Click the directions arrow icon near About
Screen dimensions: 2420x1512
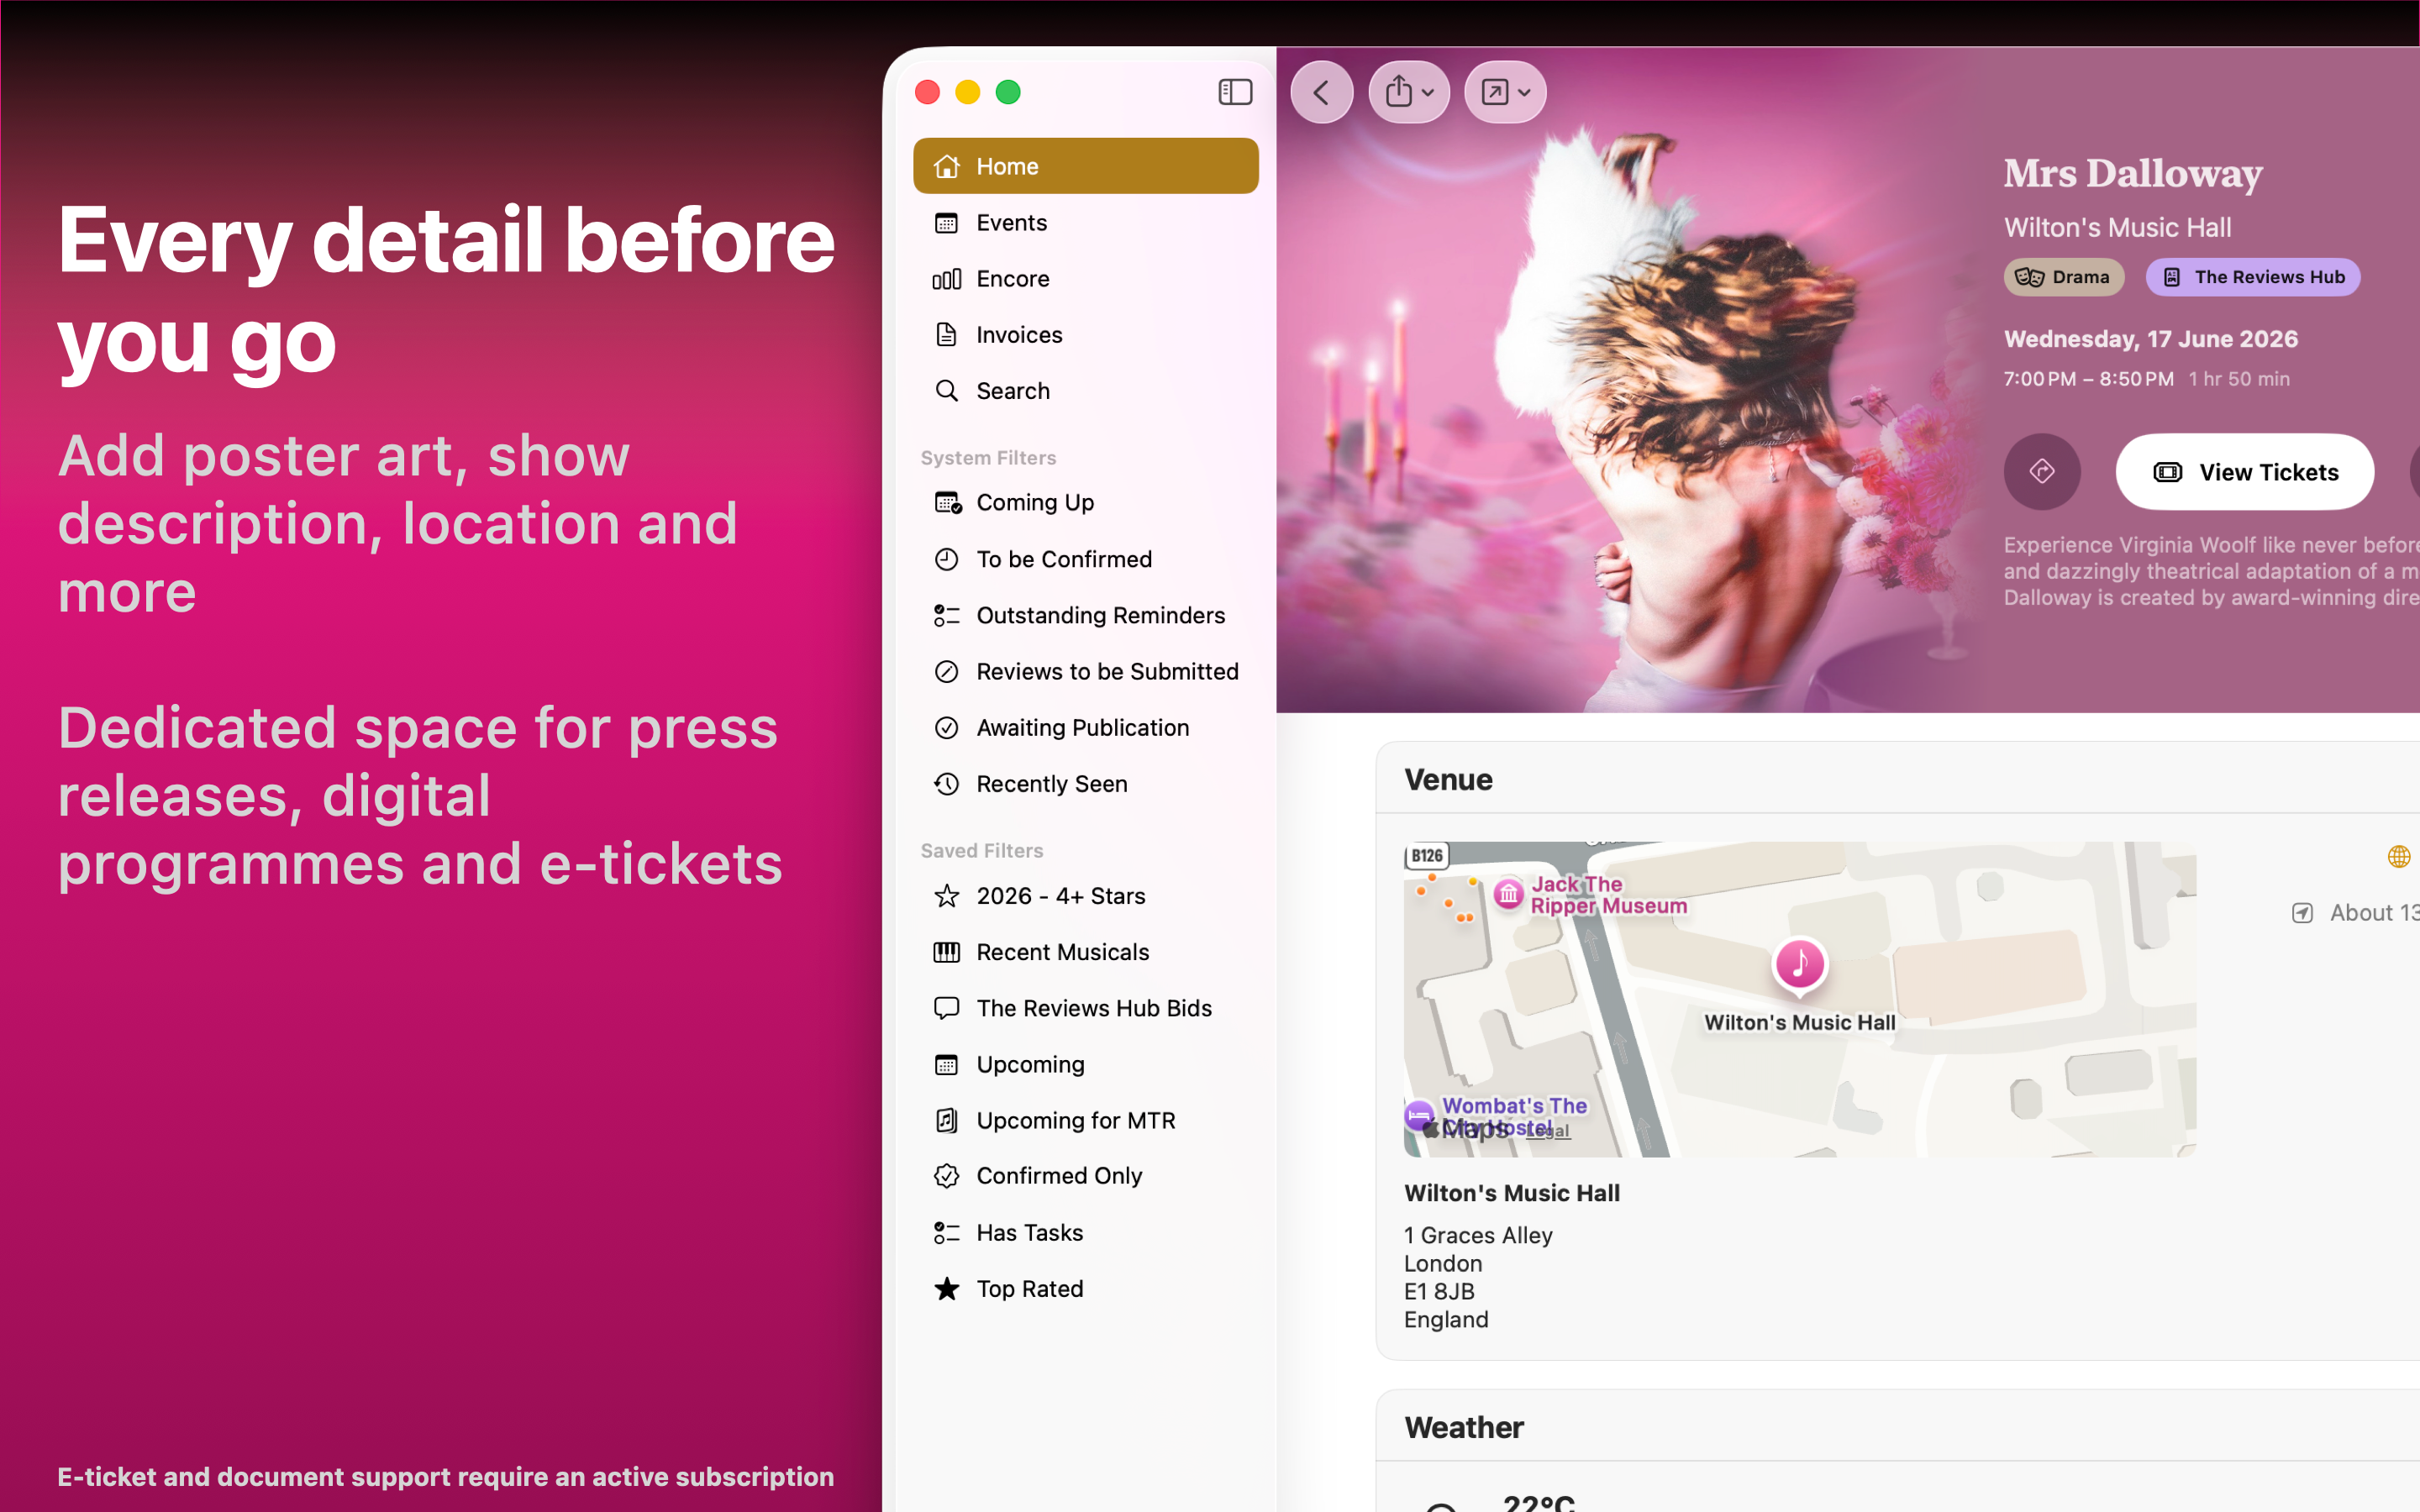click(2302, 913)
